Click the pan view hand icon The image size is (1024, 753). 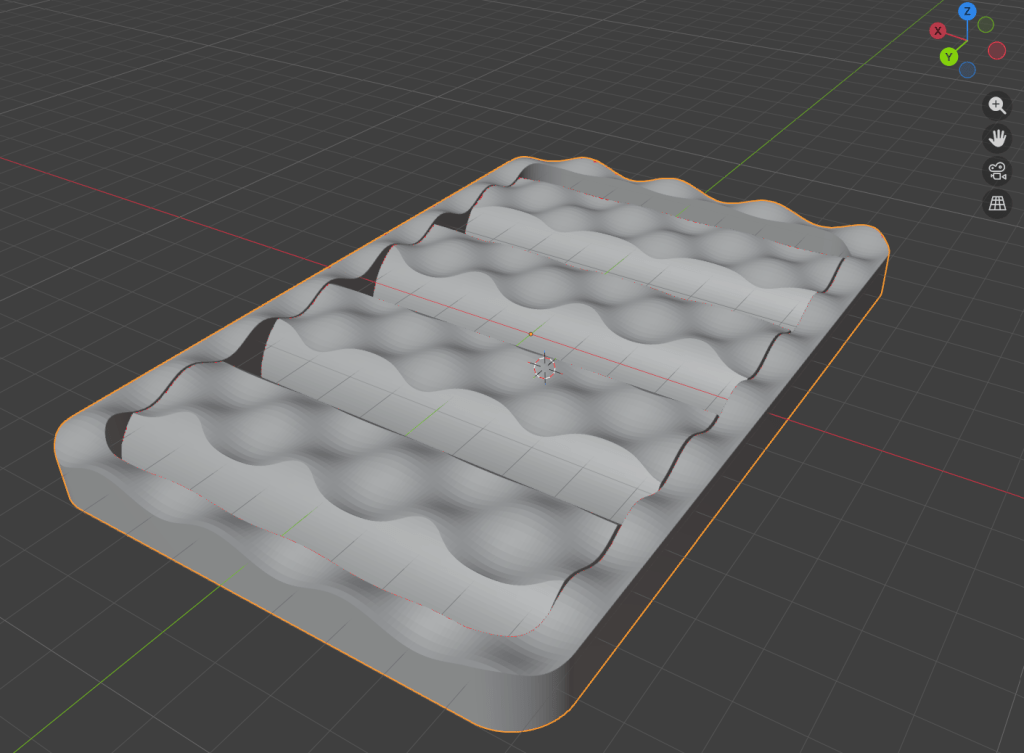point(997,138)
